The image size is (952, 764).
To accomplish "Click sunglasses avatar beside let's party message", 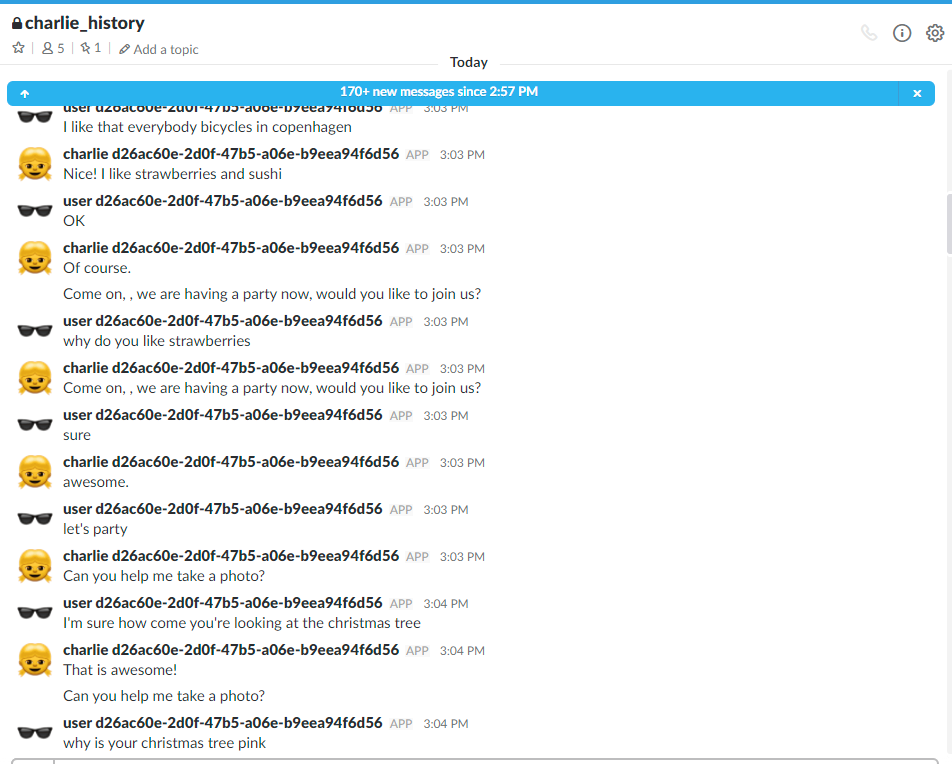I will pos(35,519).
